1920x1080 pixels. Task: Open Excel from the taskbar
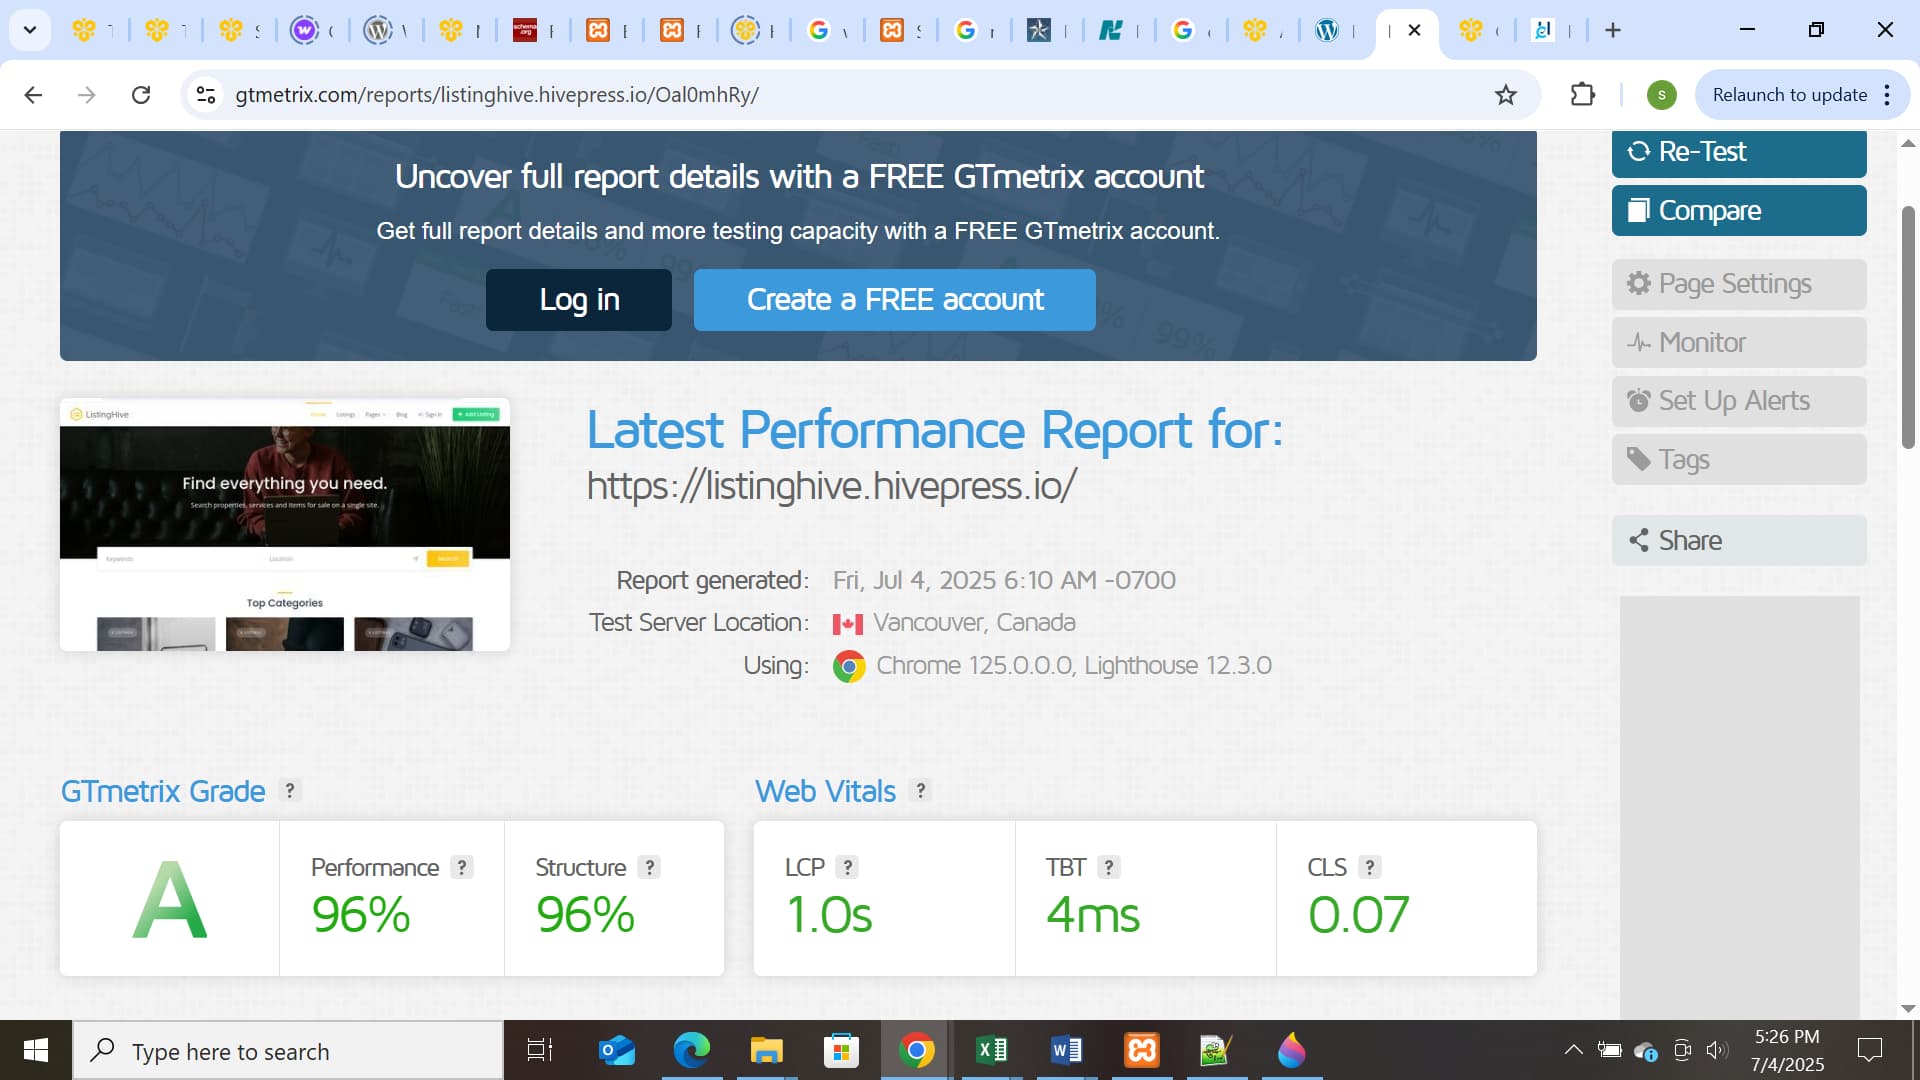[x=992, y=1051]
